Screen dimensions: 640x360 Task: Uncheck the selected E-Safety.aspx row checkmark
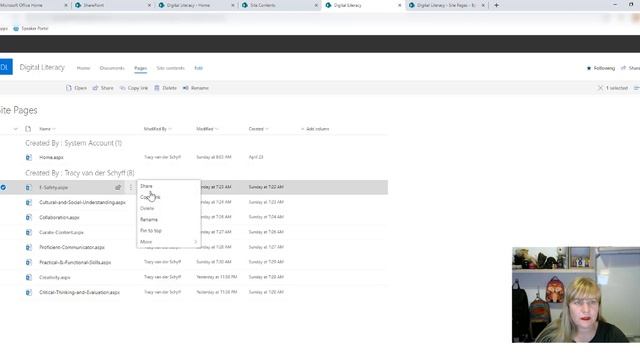click(x=3, y=187)
